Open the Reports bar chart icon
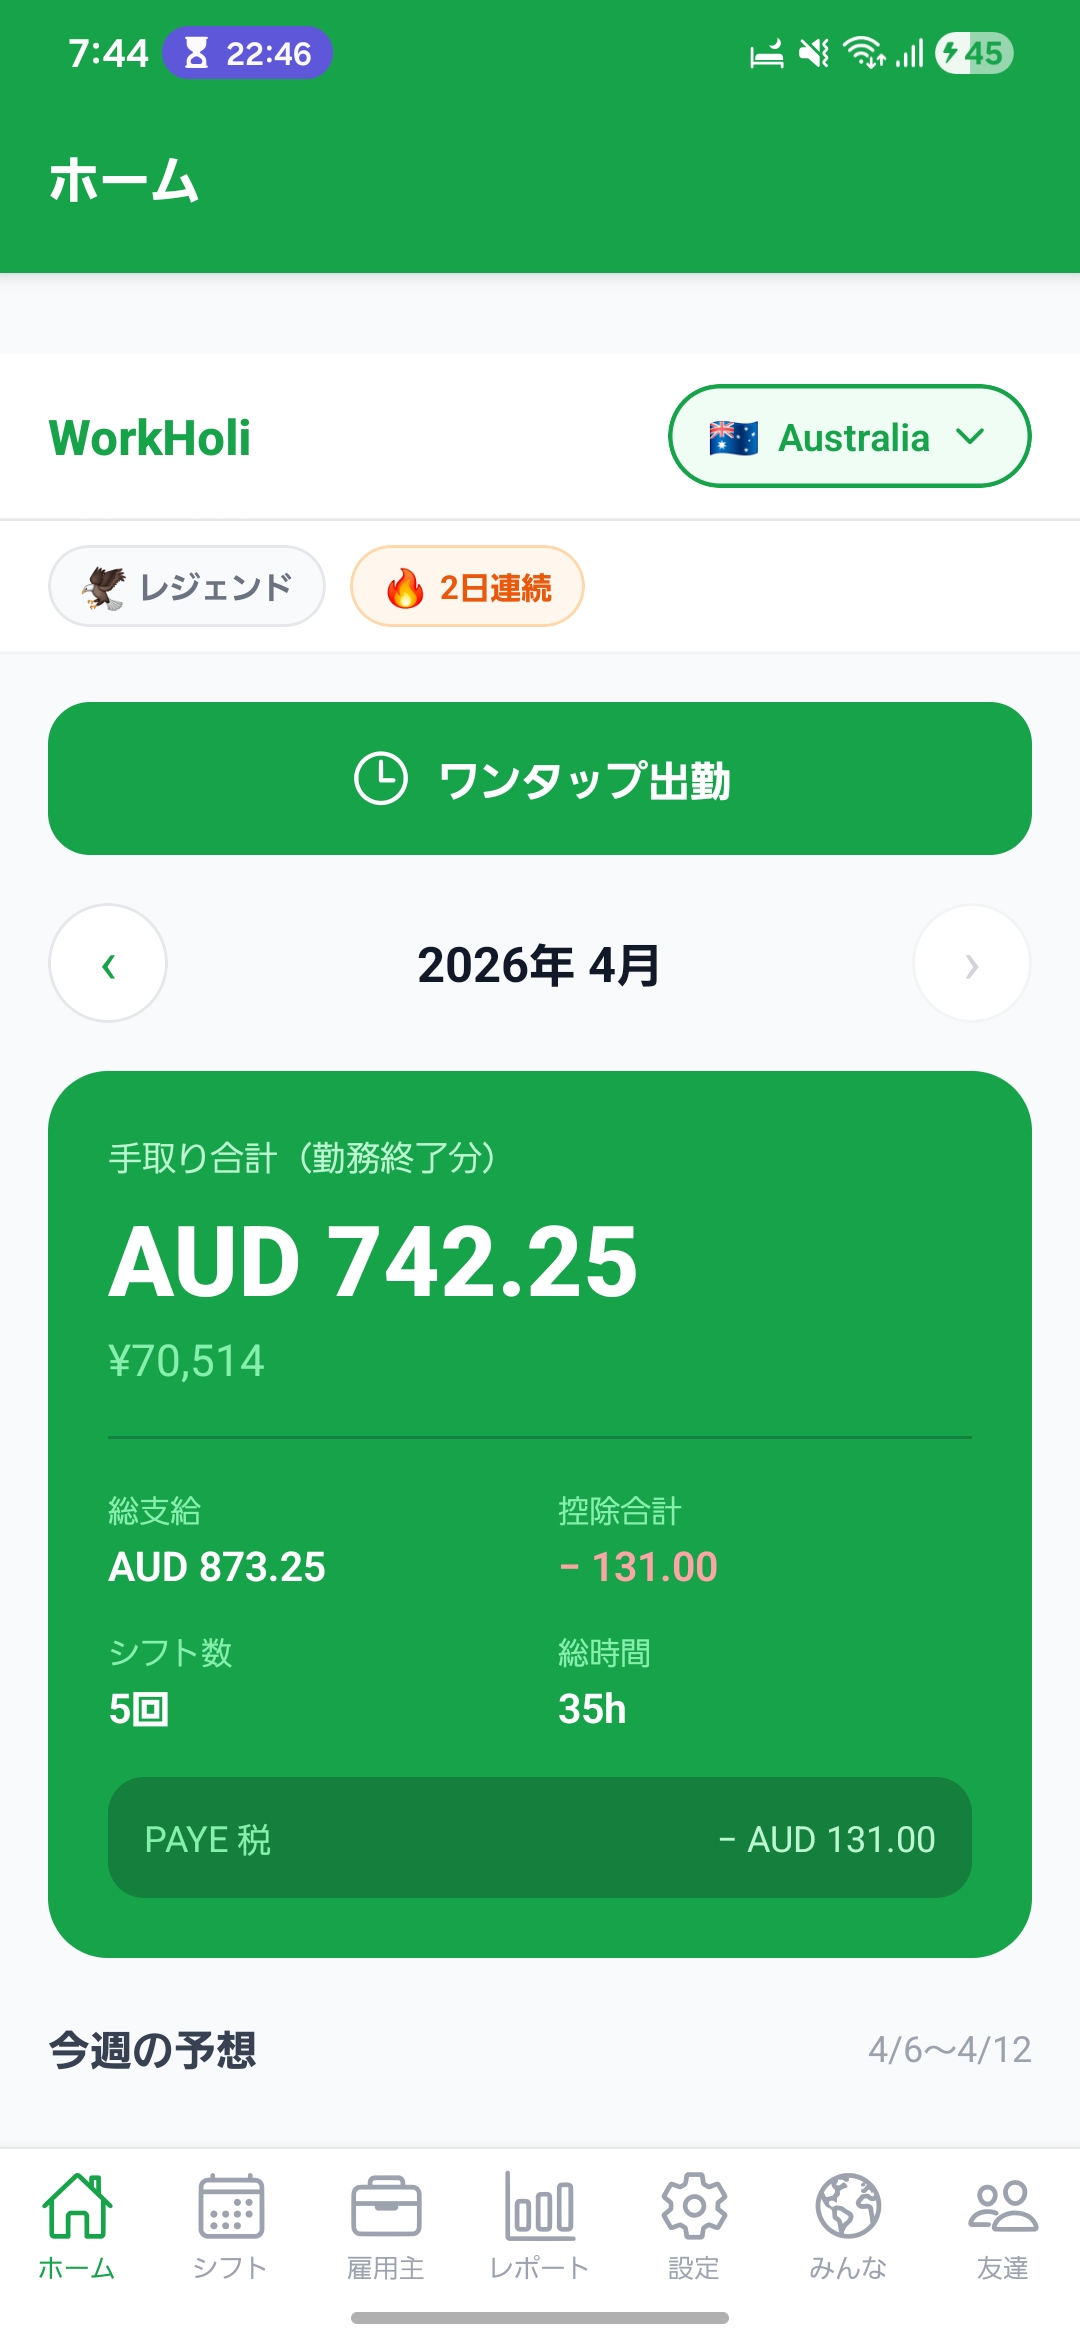Viewport: 1080px width, 2340px height. (x=540, y=2206)
